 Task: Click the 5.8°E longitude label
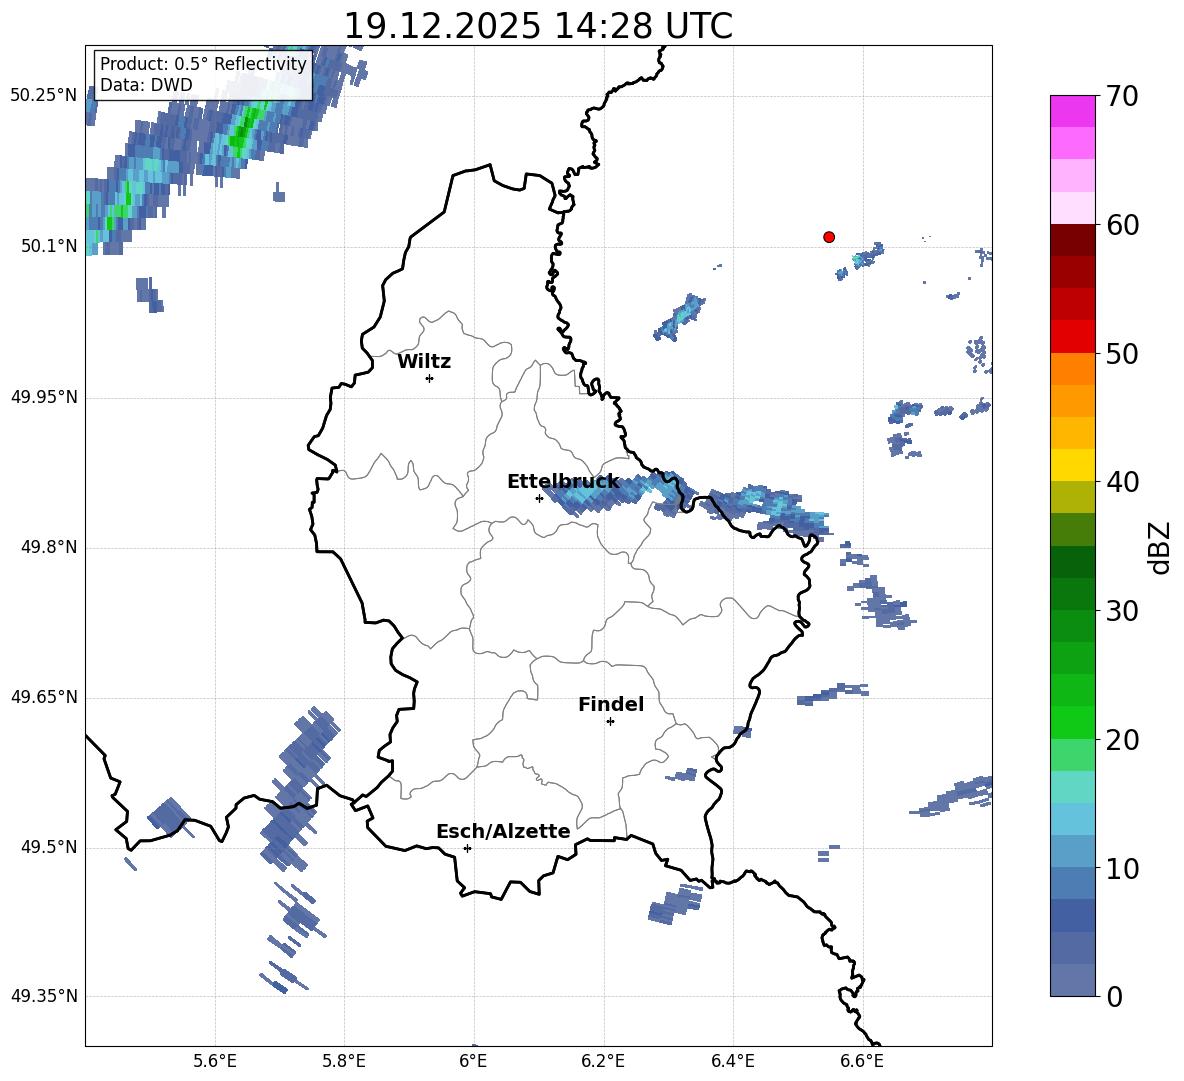pos(344,1061)
